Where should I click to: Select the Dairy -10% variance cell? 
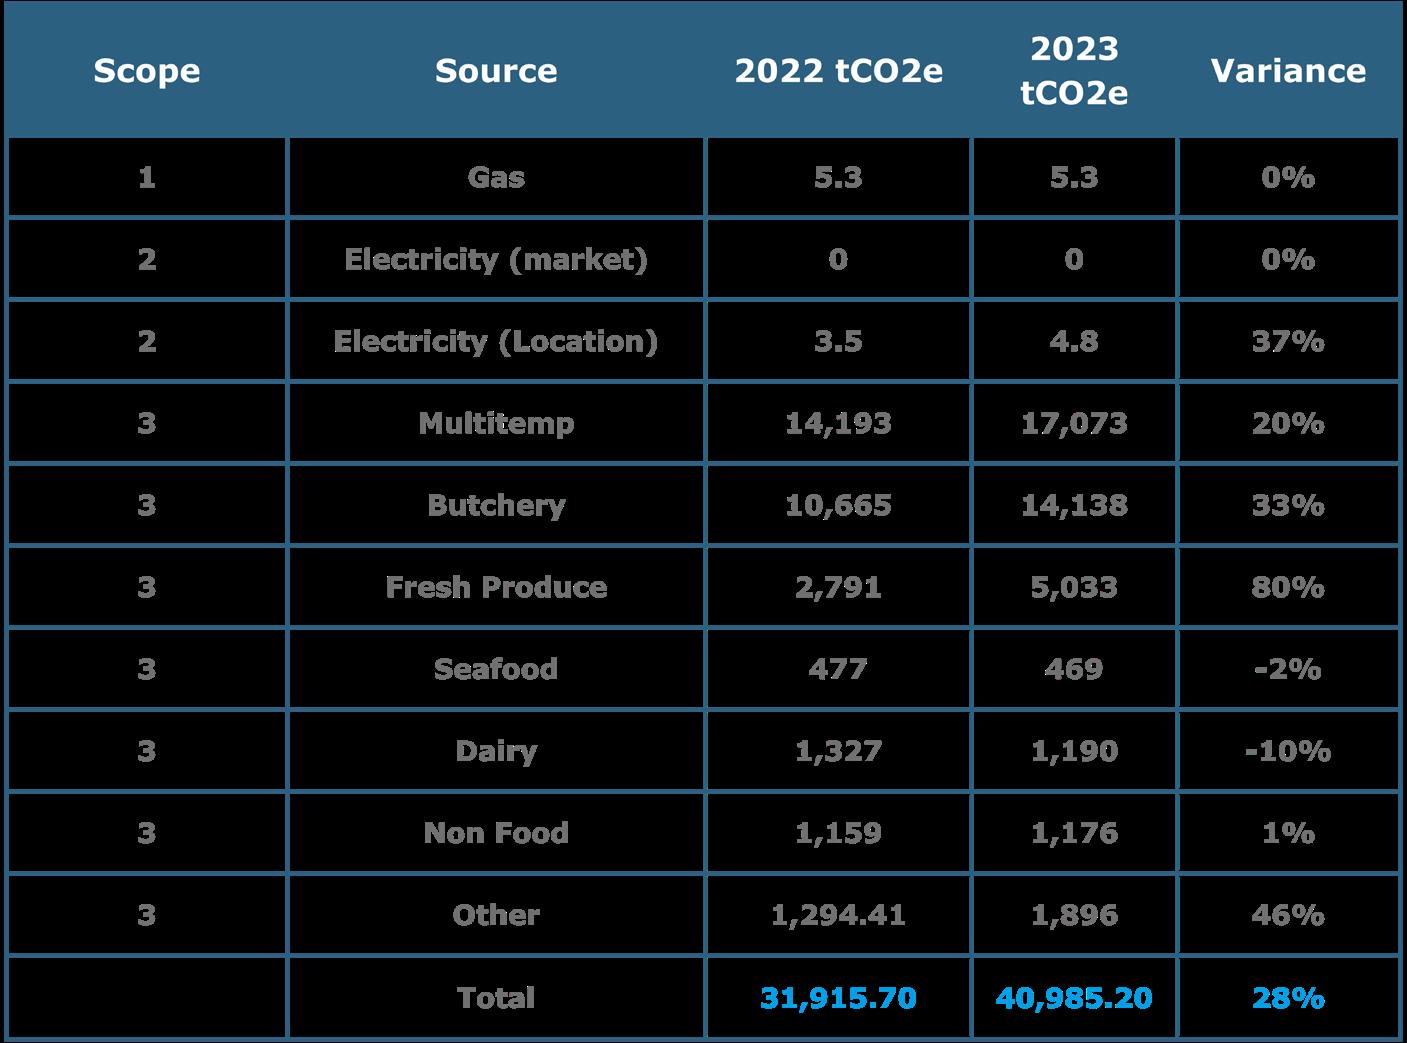1288,751
